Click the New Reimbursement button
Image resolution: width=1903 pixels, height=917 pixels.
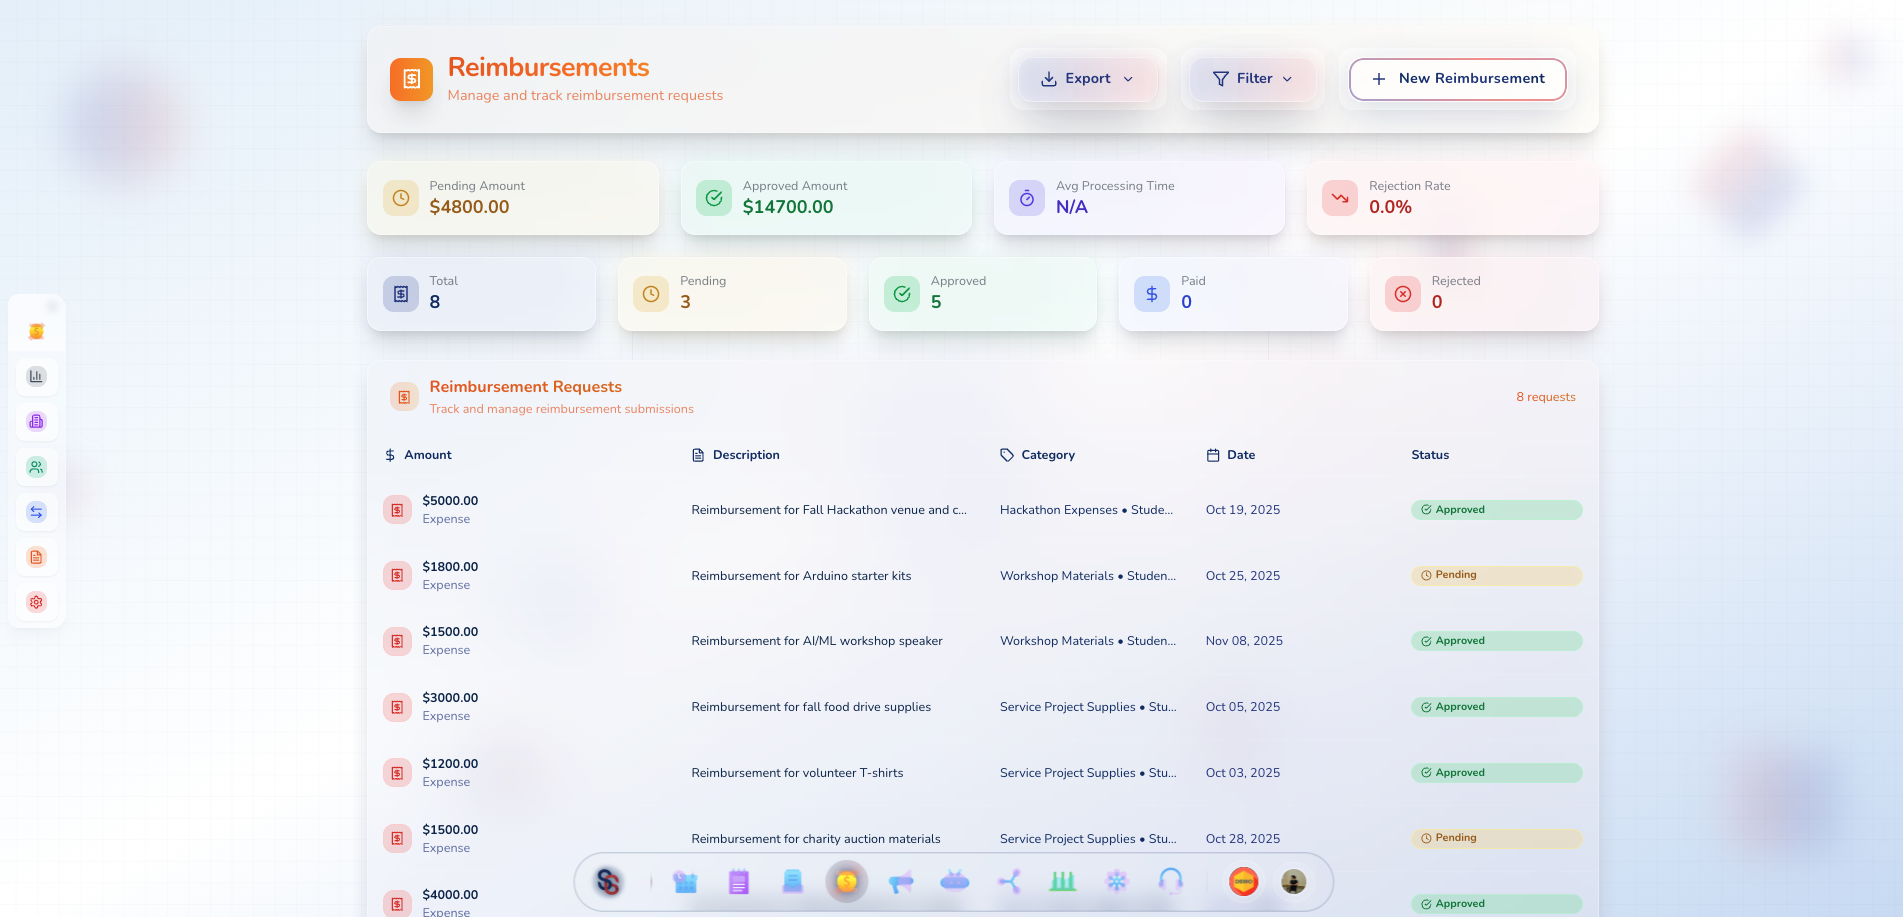click(x=1457, y=79)
